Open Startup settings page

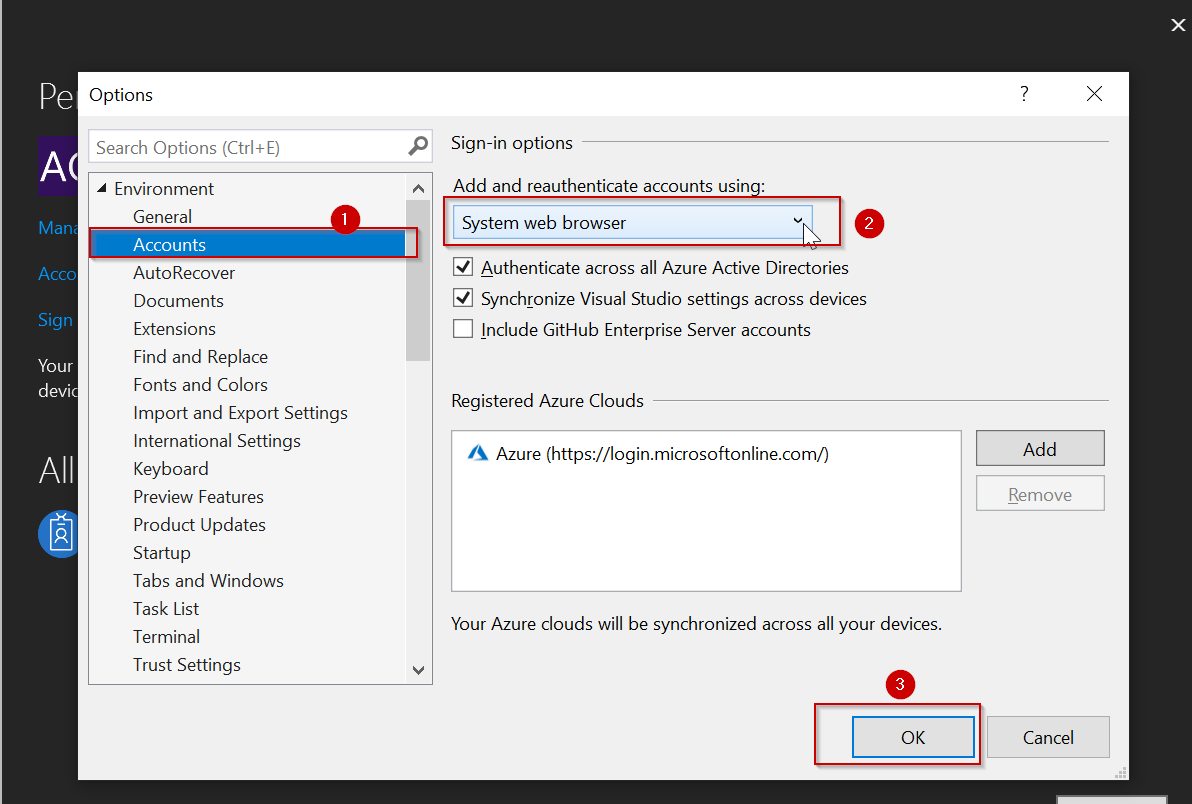[161, 552]
